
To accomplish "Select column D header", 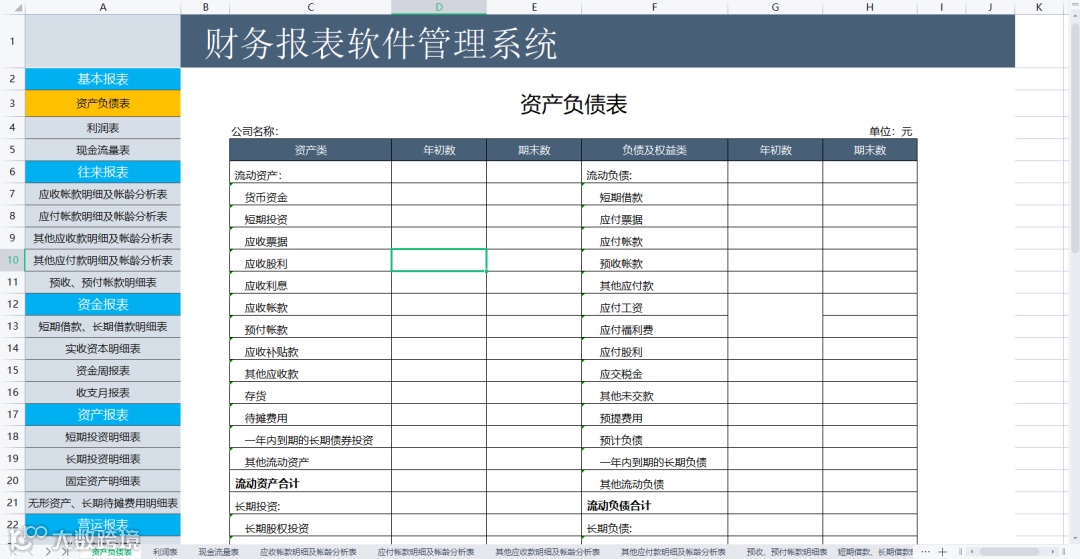I will click(x=439, y=7).
